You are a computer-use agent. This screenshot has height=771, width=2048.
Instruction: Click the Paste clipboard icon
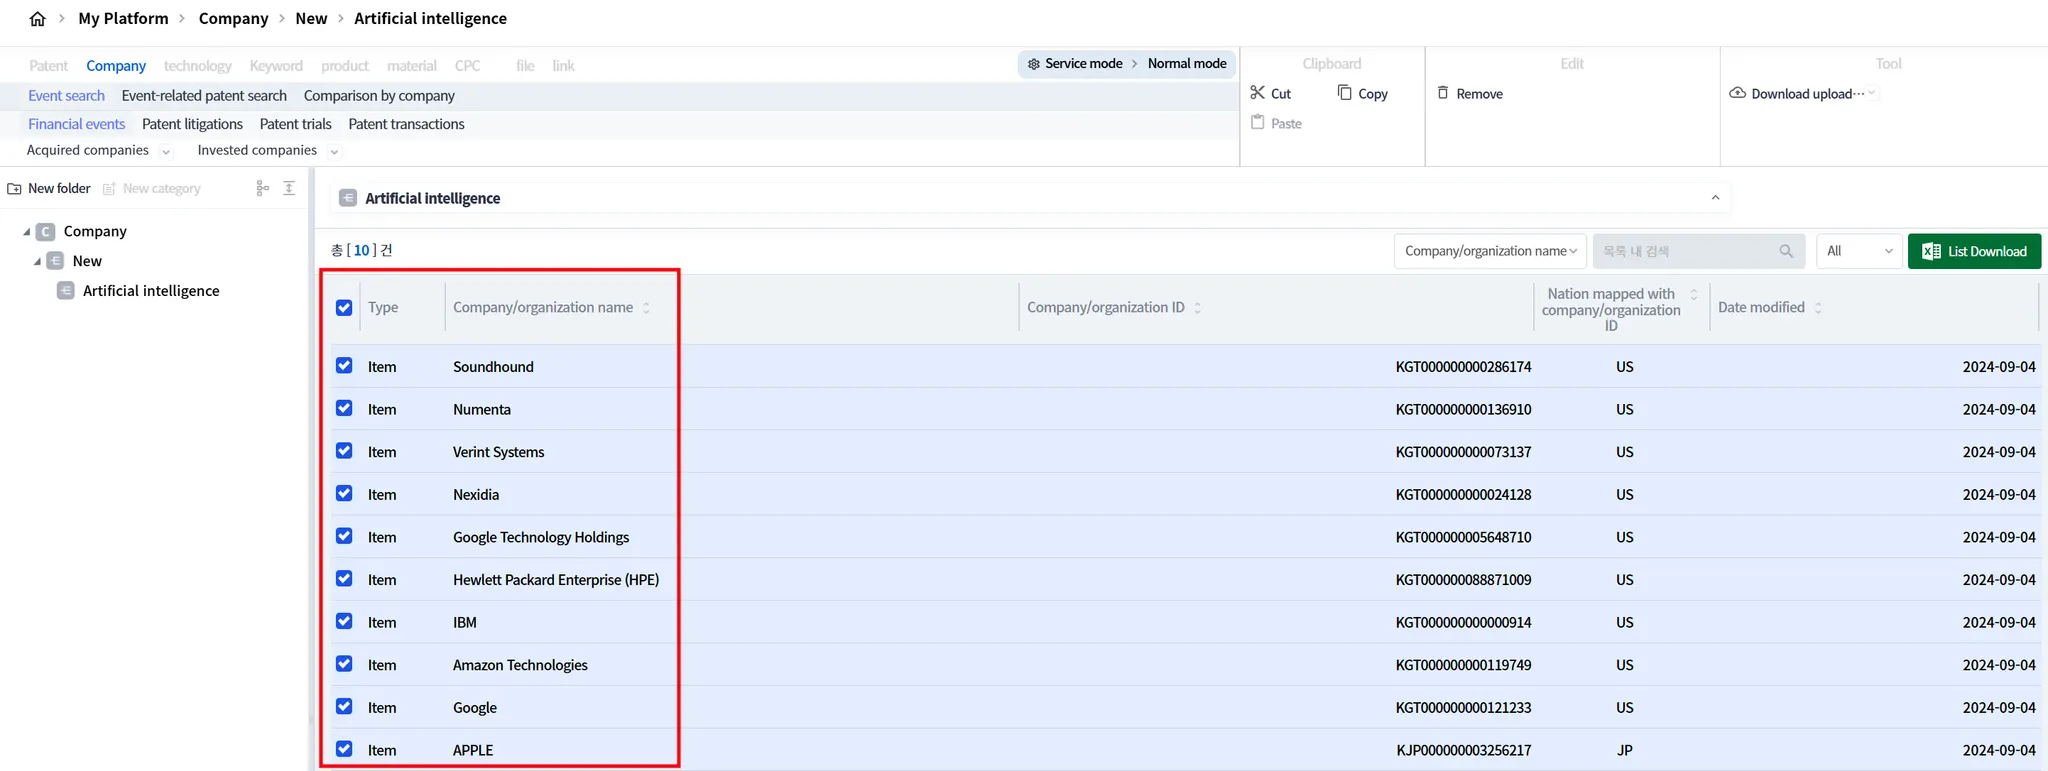(x=1258, y=123)
